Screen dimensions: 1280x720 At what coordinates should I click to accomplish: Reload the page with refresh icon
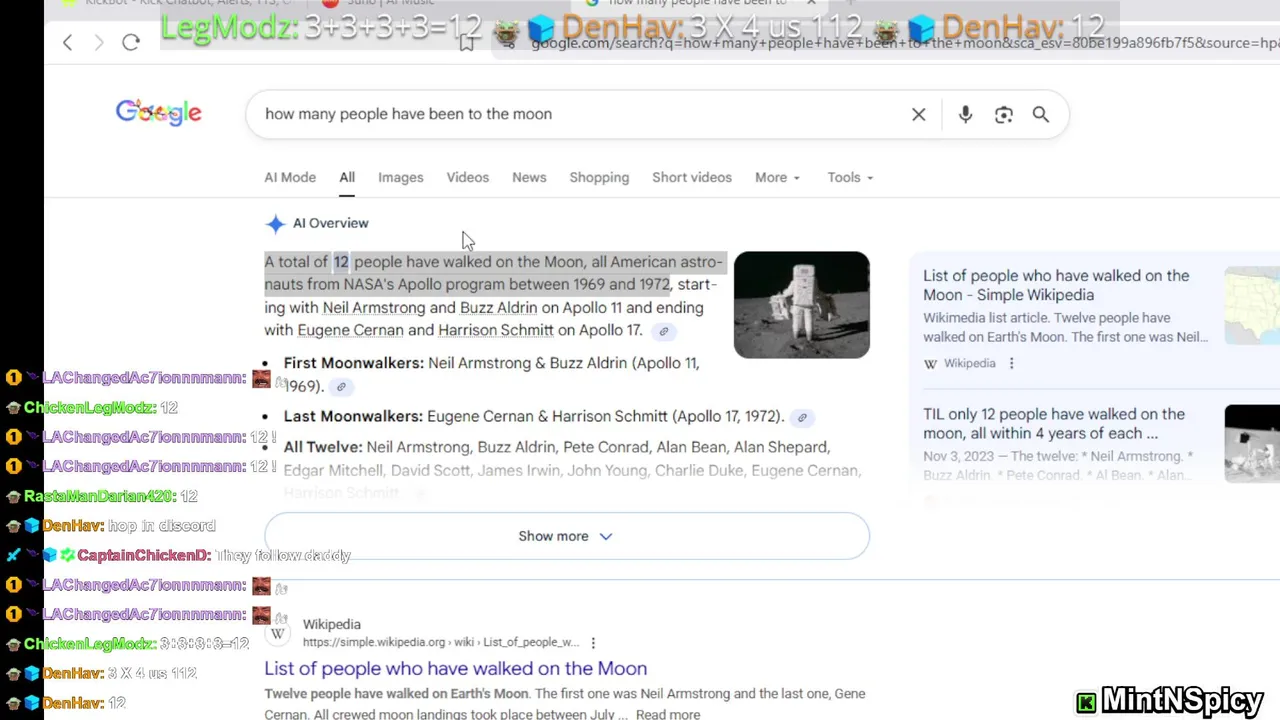click(131, 42)
